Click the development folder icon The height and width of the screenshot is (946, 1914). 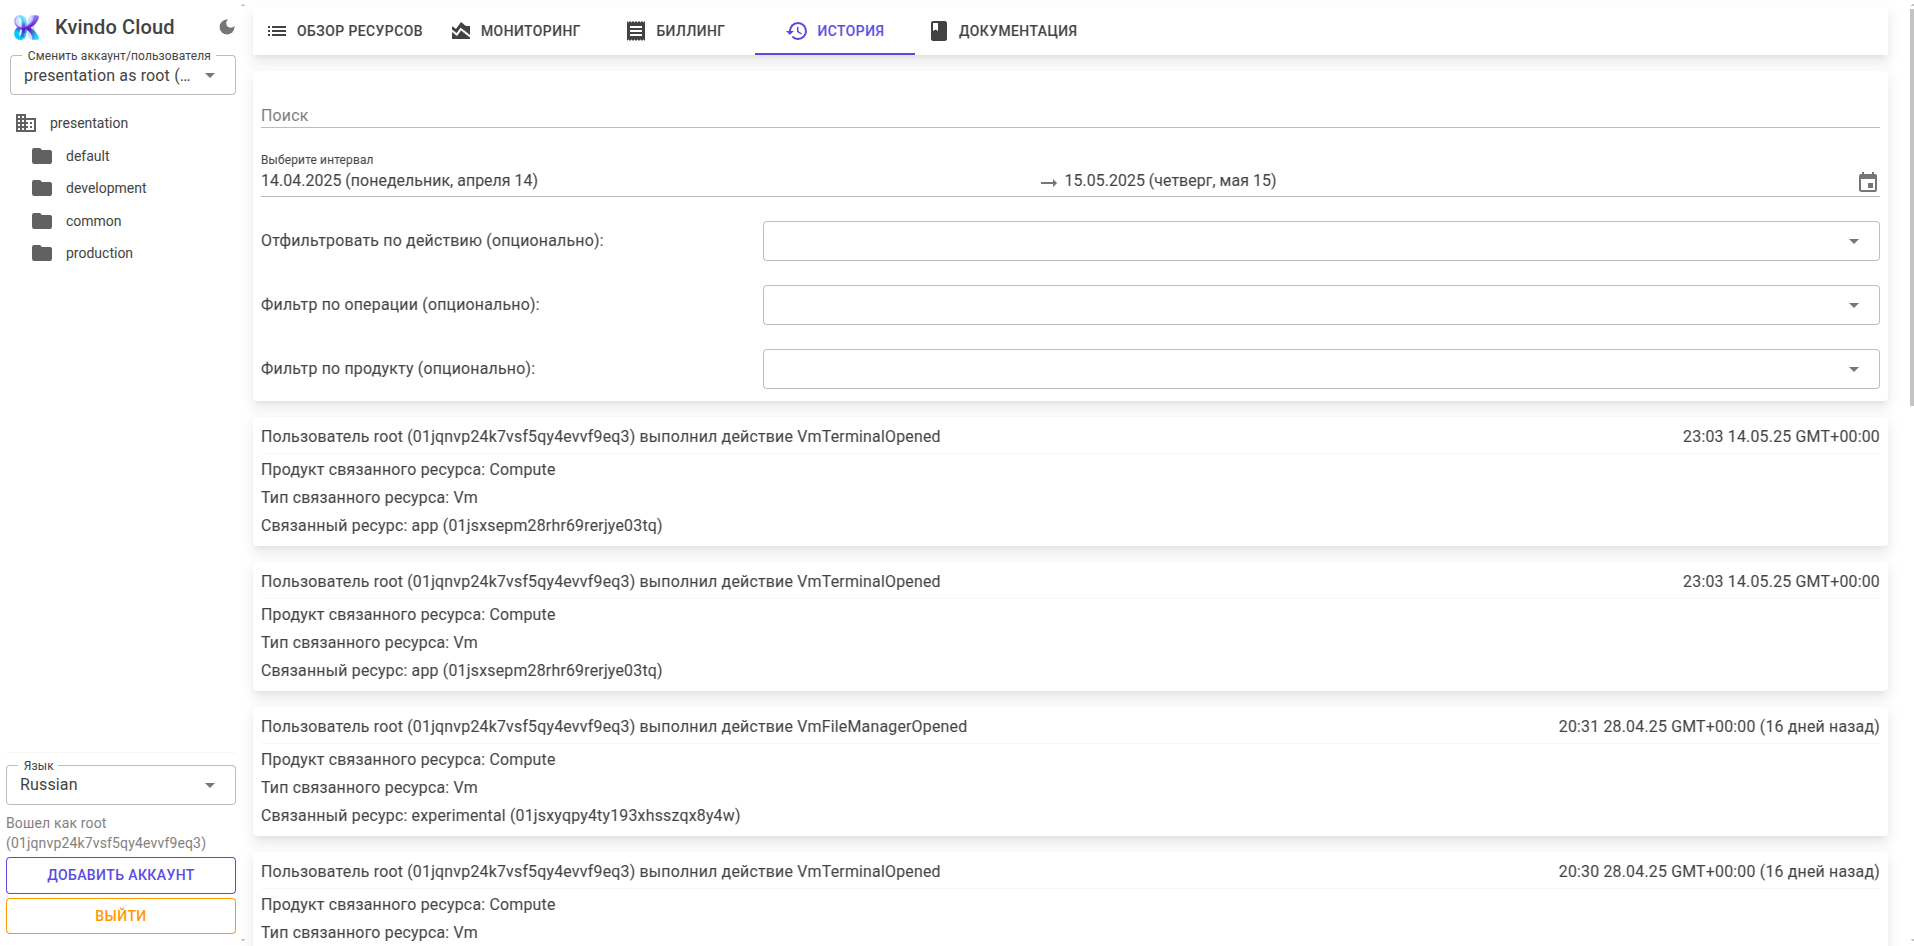42,188
